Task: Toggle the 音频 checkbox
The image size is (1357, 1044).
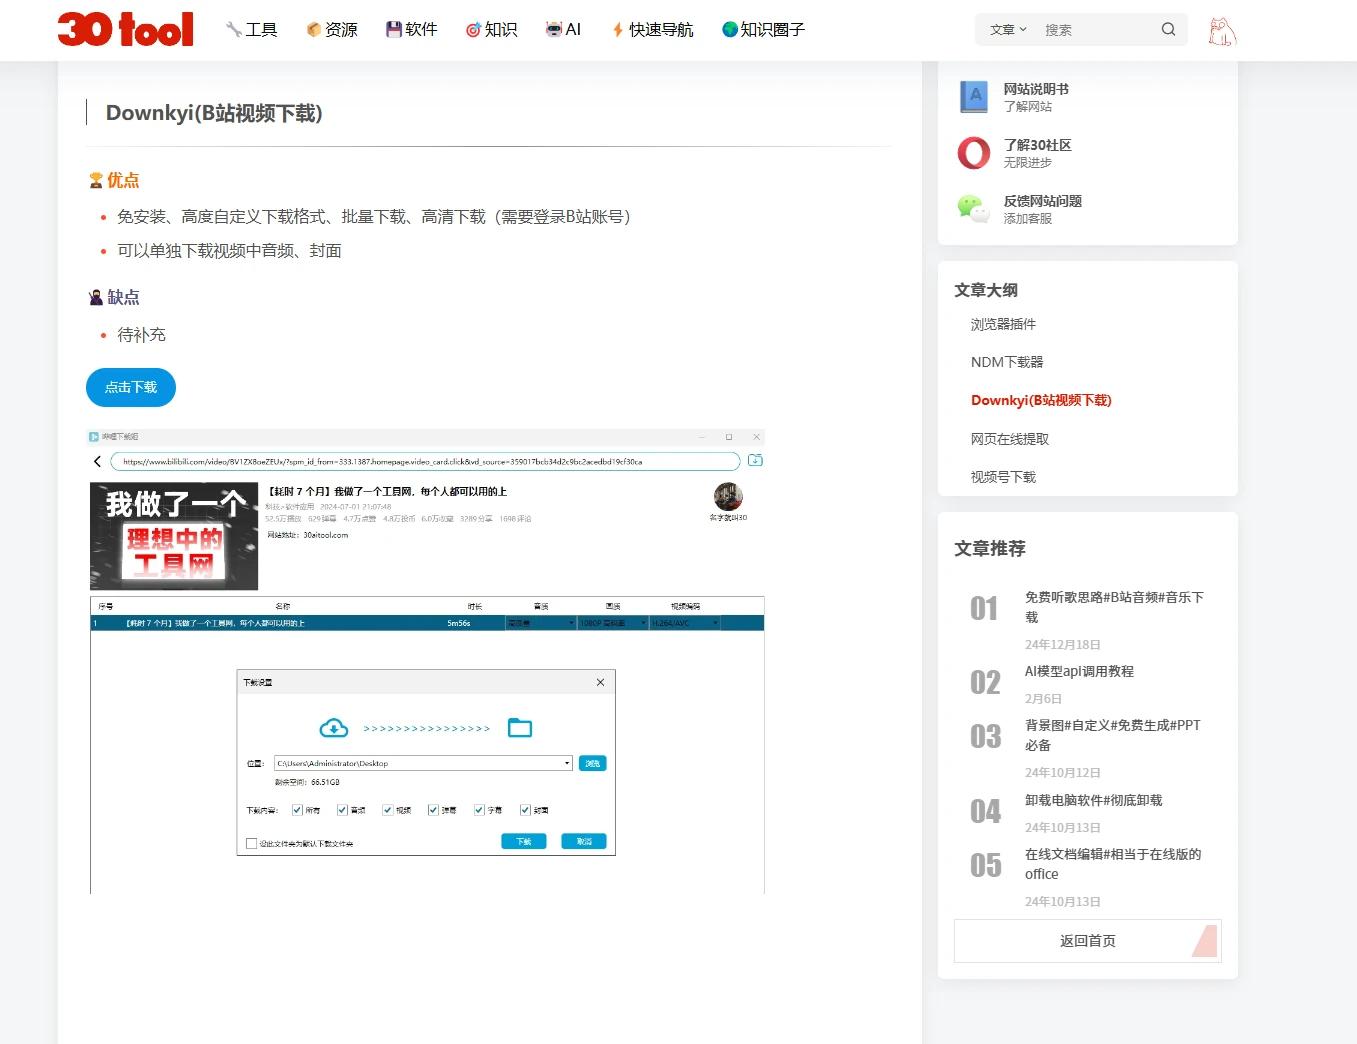Action: [x=342, y=810]
